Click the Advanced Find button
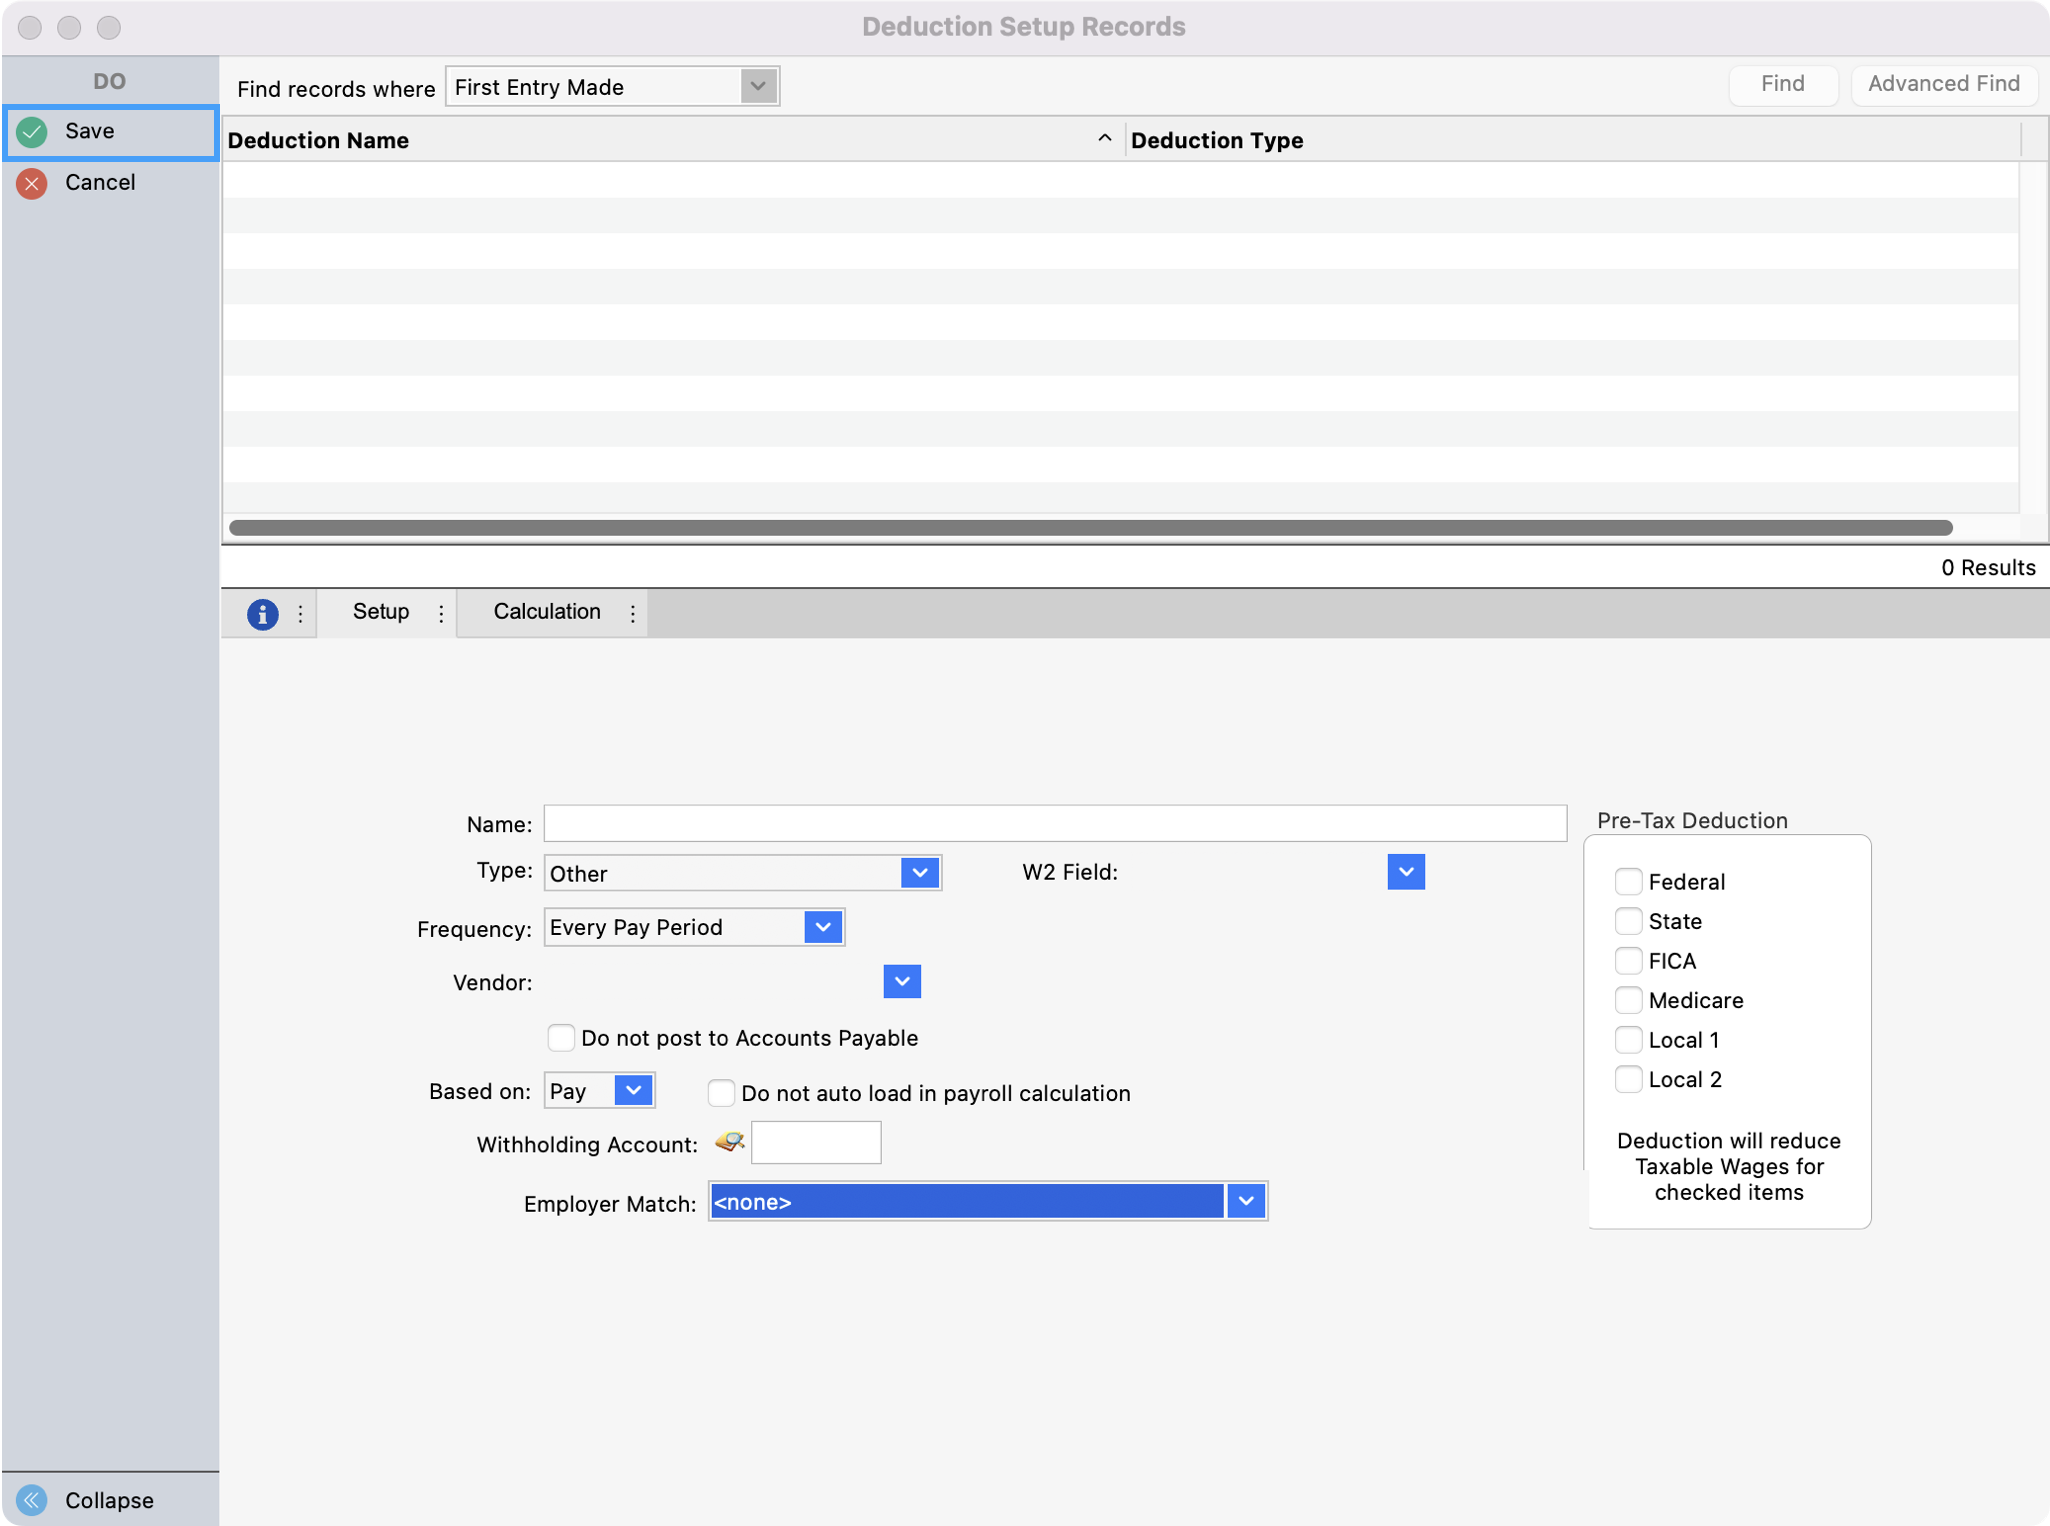 coord(1942,84)
